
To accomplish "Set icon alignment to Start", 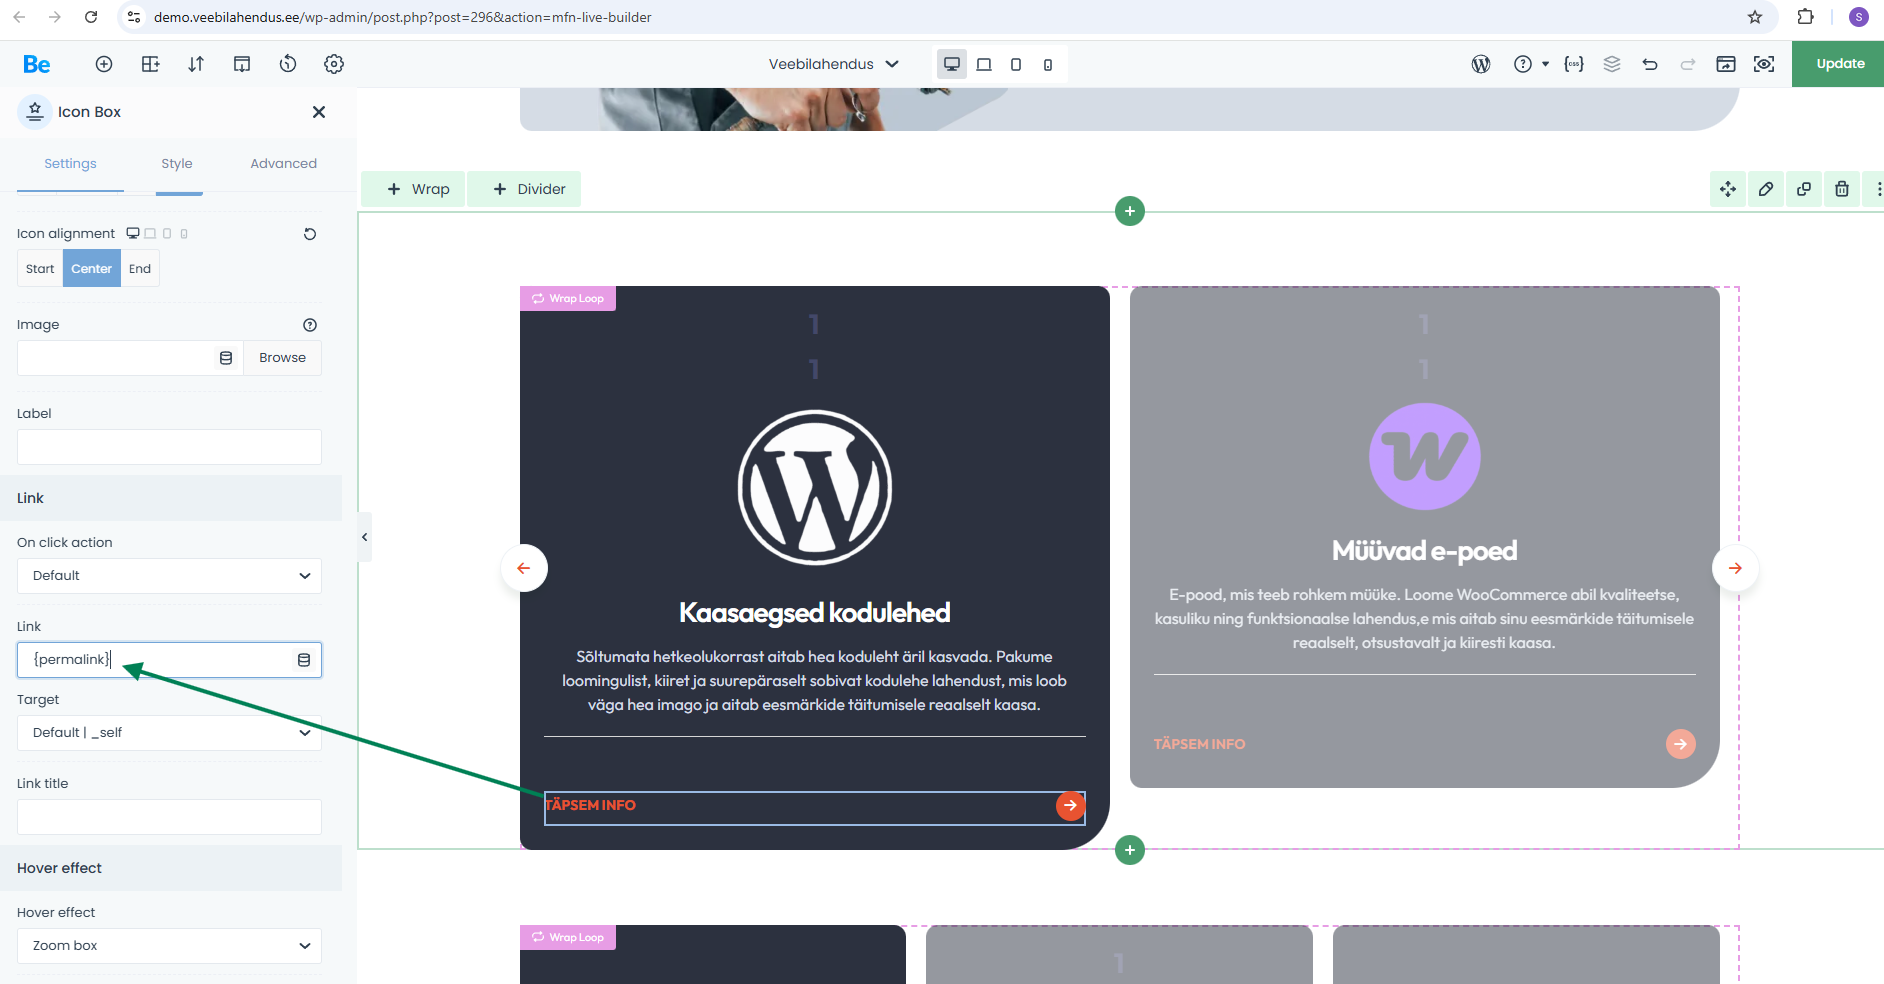I will [40, 269].
